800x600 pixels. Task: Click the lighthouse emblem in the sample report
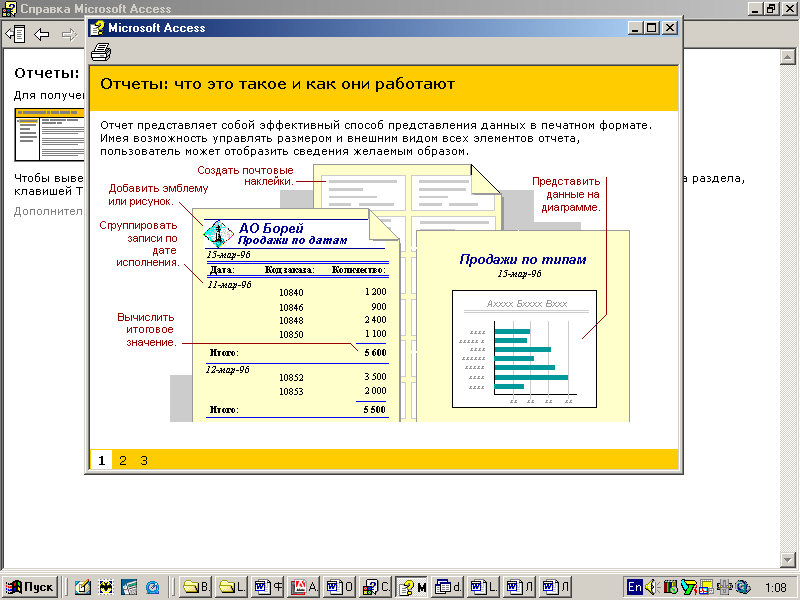tap(219, 234)
